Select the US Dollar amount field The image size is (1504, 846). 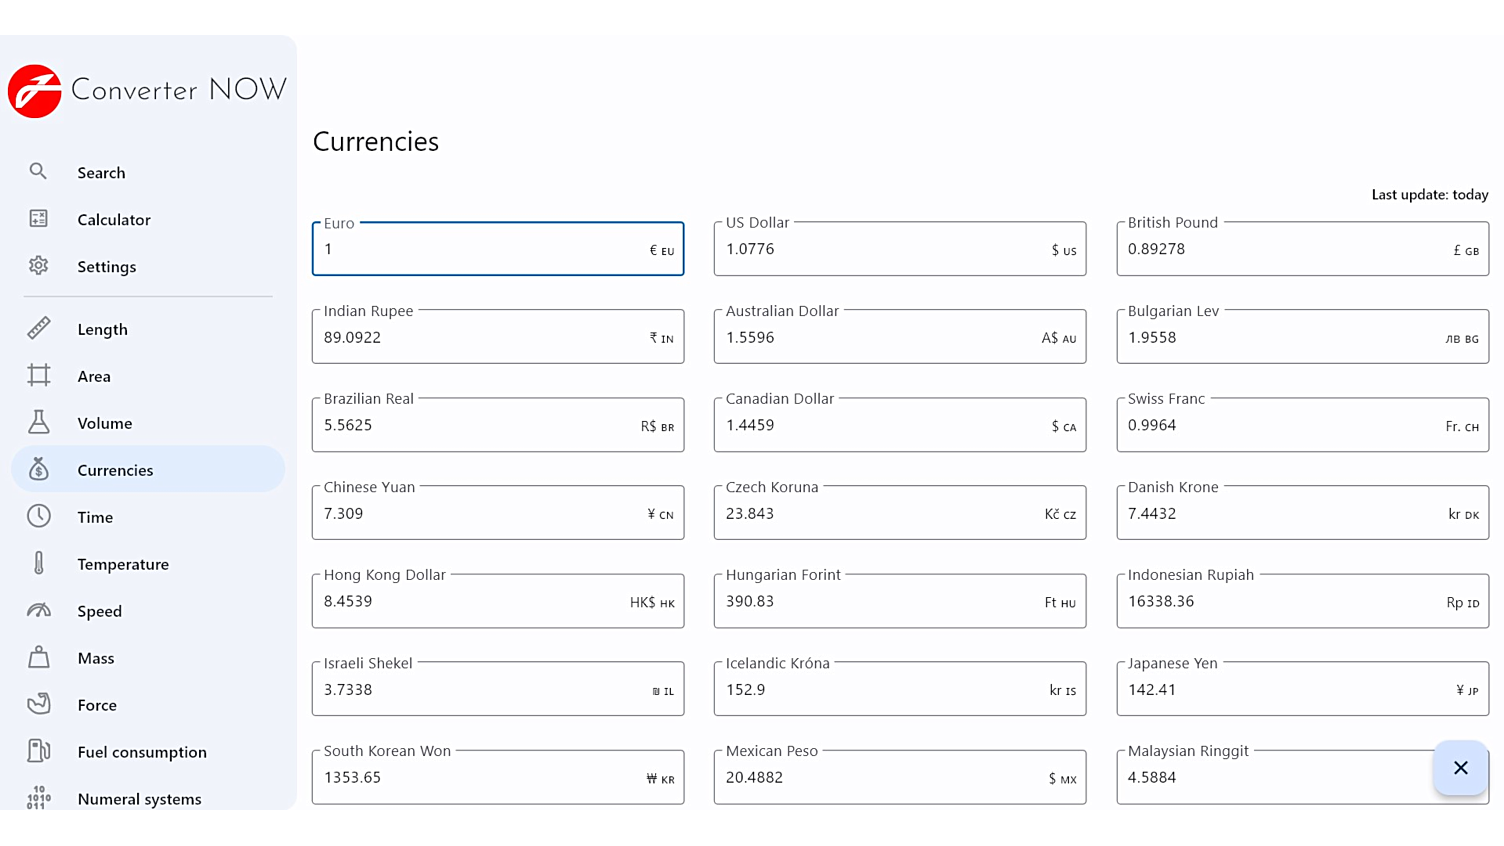point(899,249)
